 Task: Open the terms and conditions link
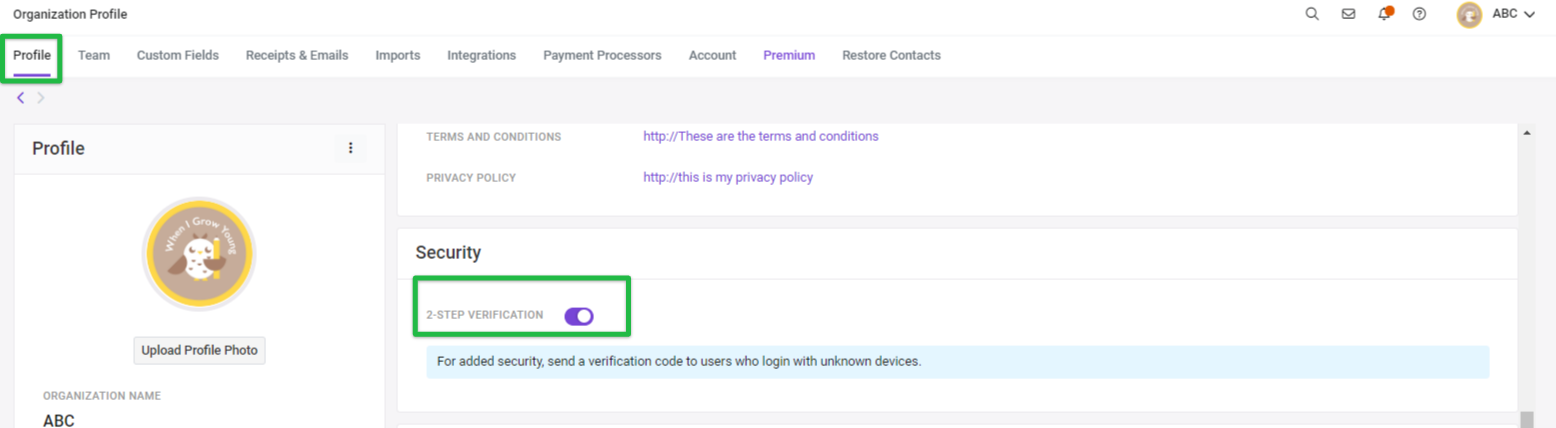coord(761,136)
